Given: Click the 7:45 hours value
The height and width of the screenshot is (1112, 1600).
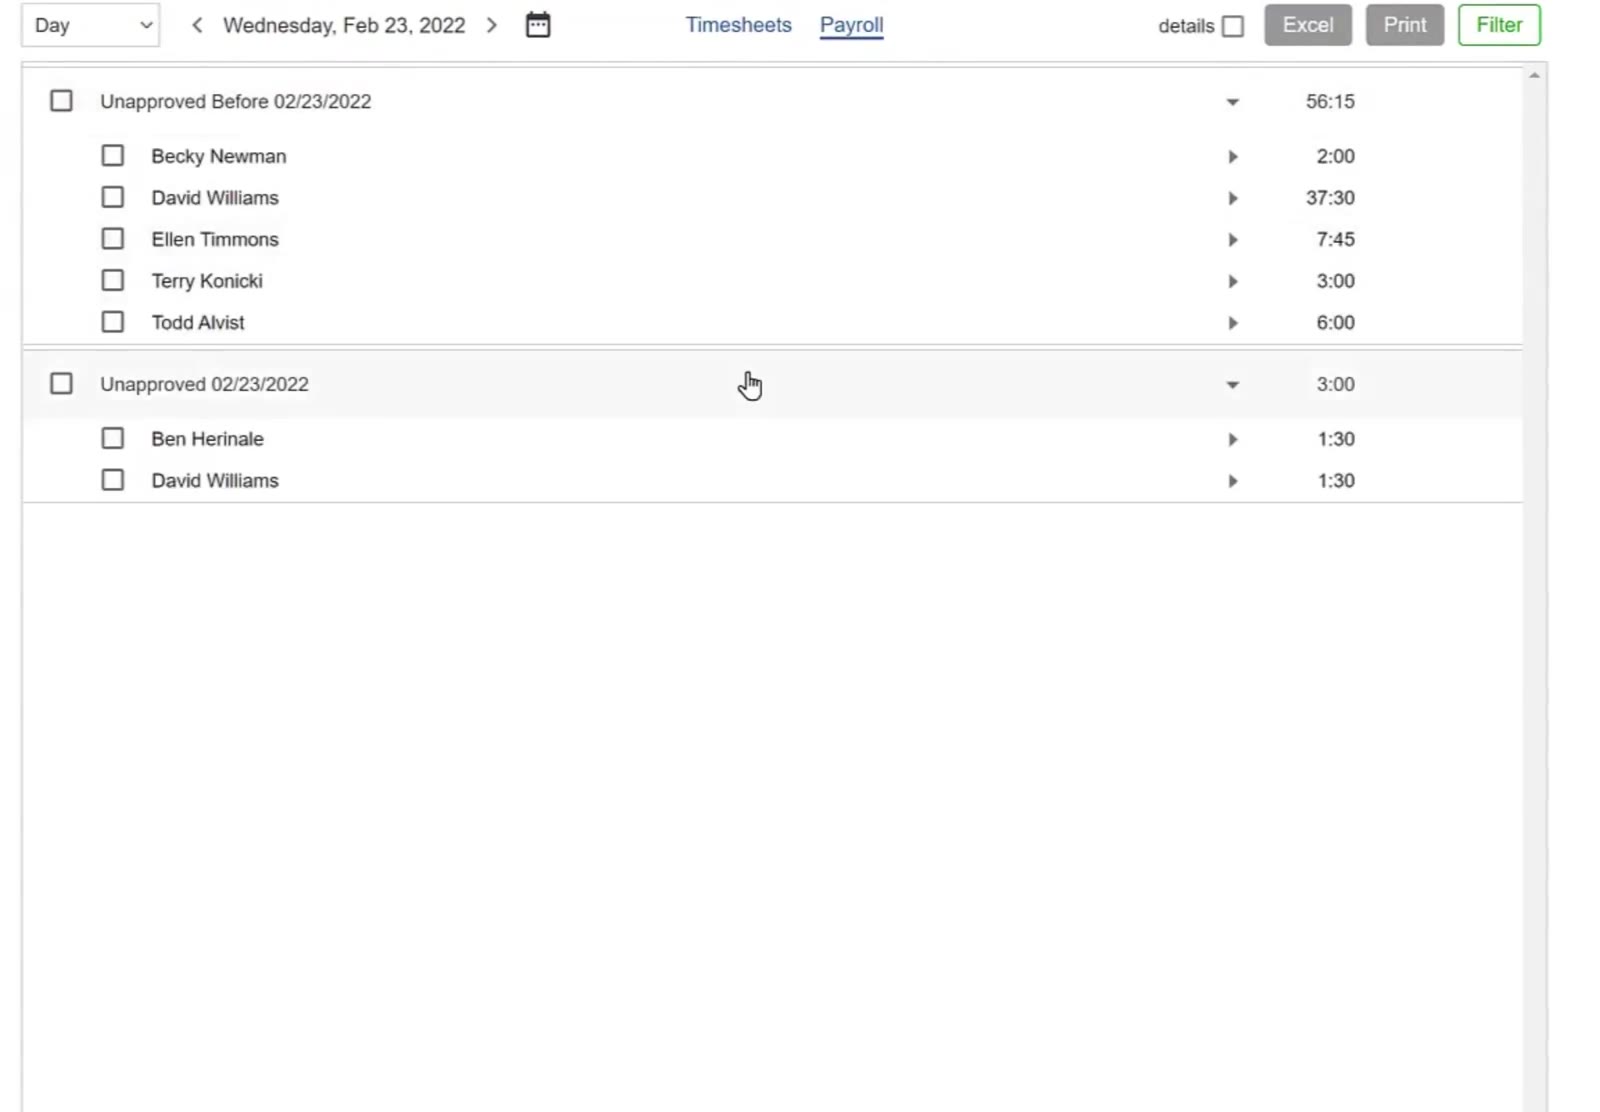Looking at the screenshot, I should (1335, 239).
